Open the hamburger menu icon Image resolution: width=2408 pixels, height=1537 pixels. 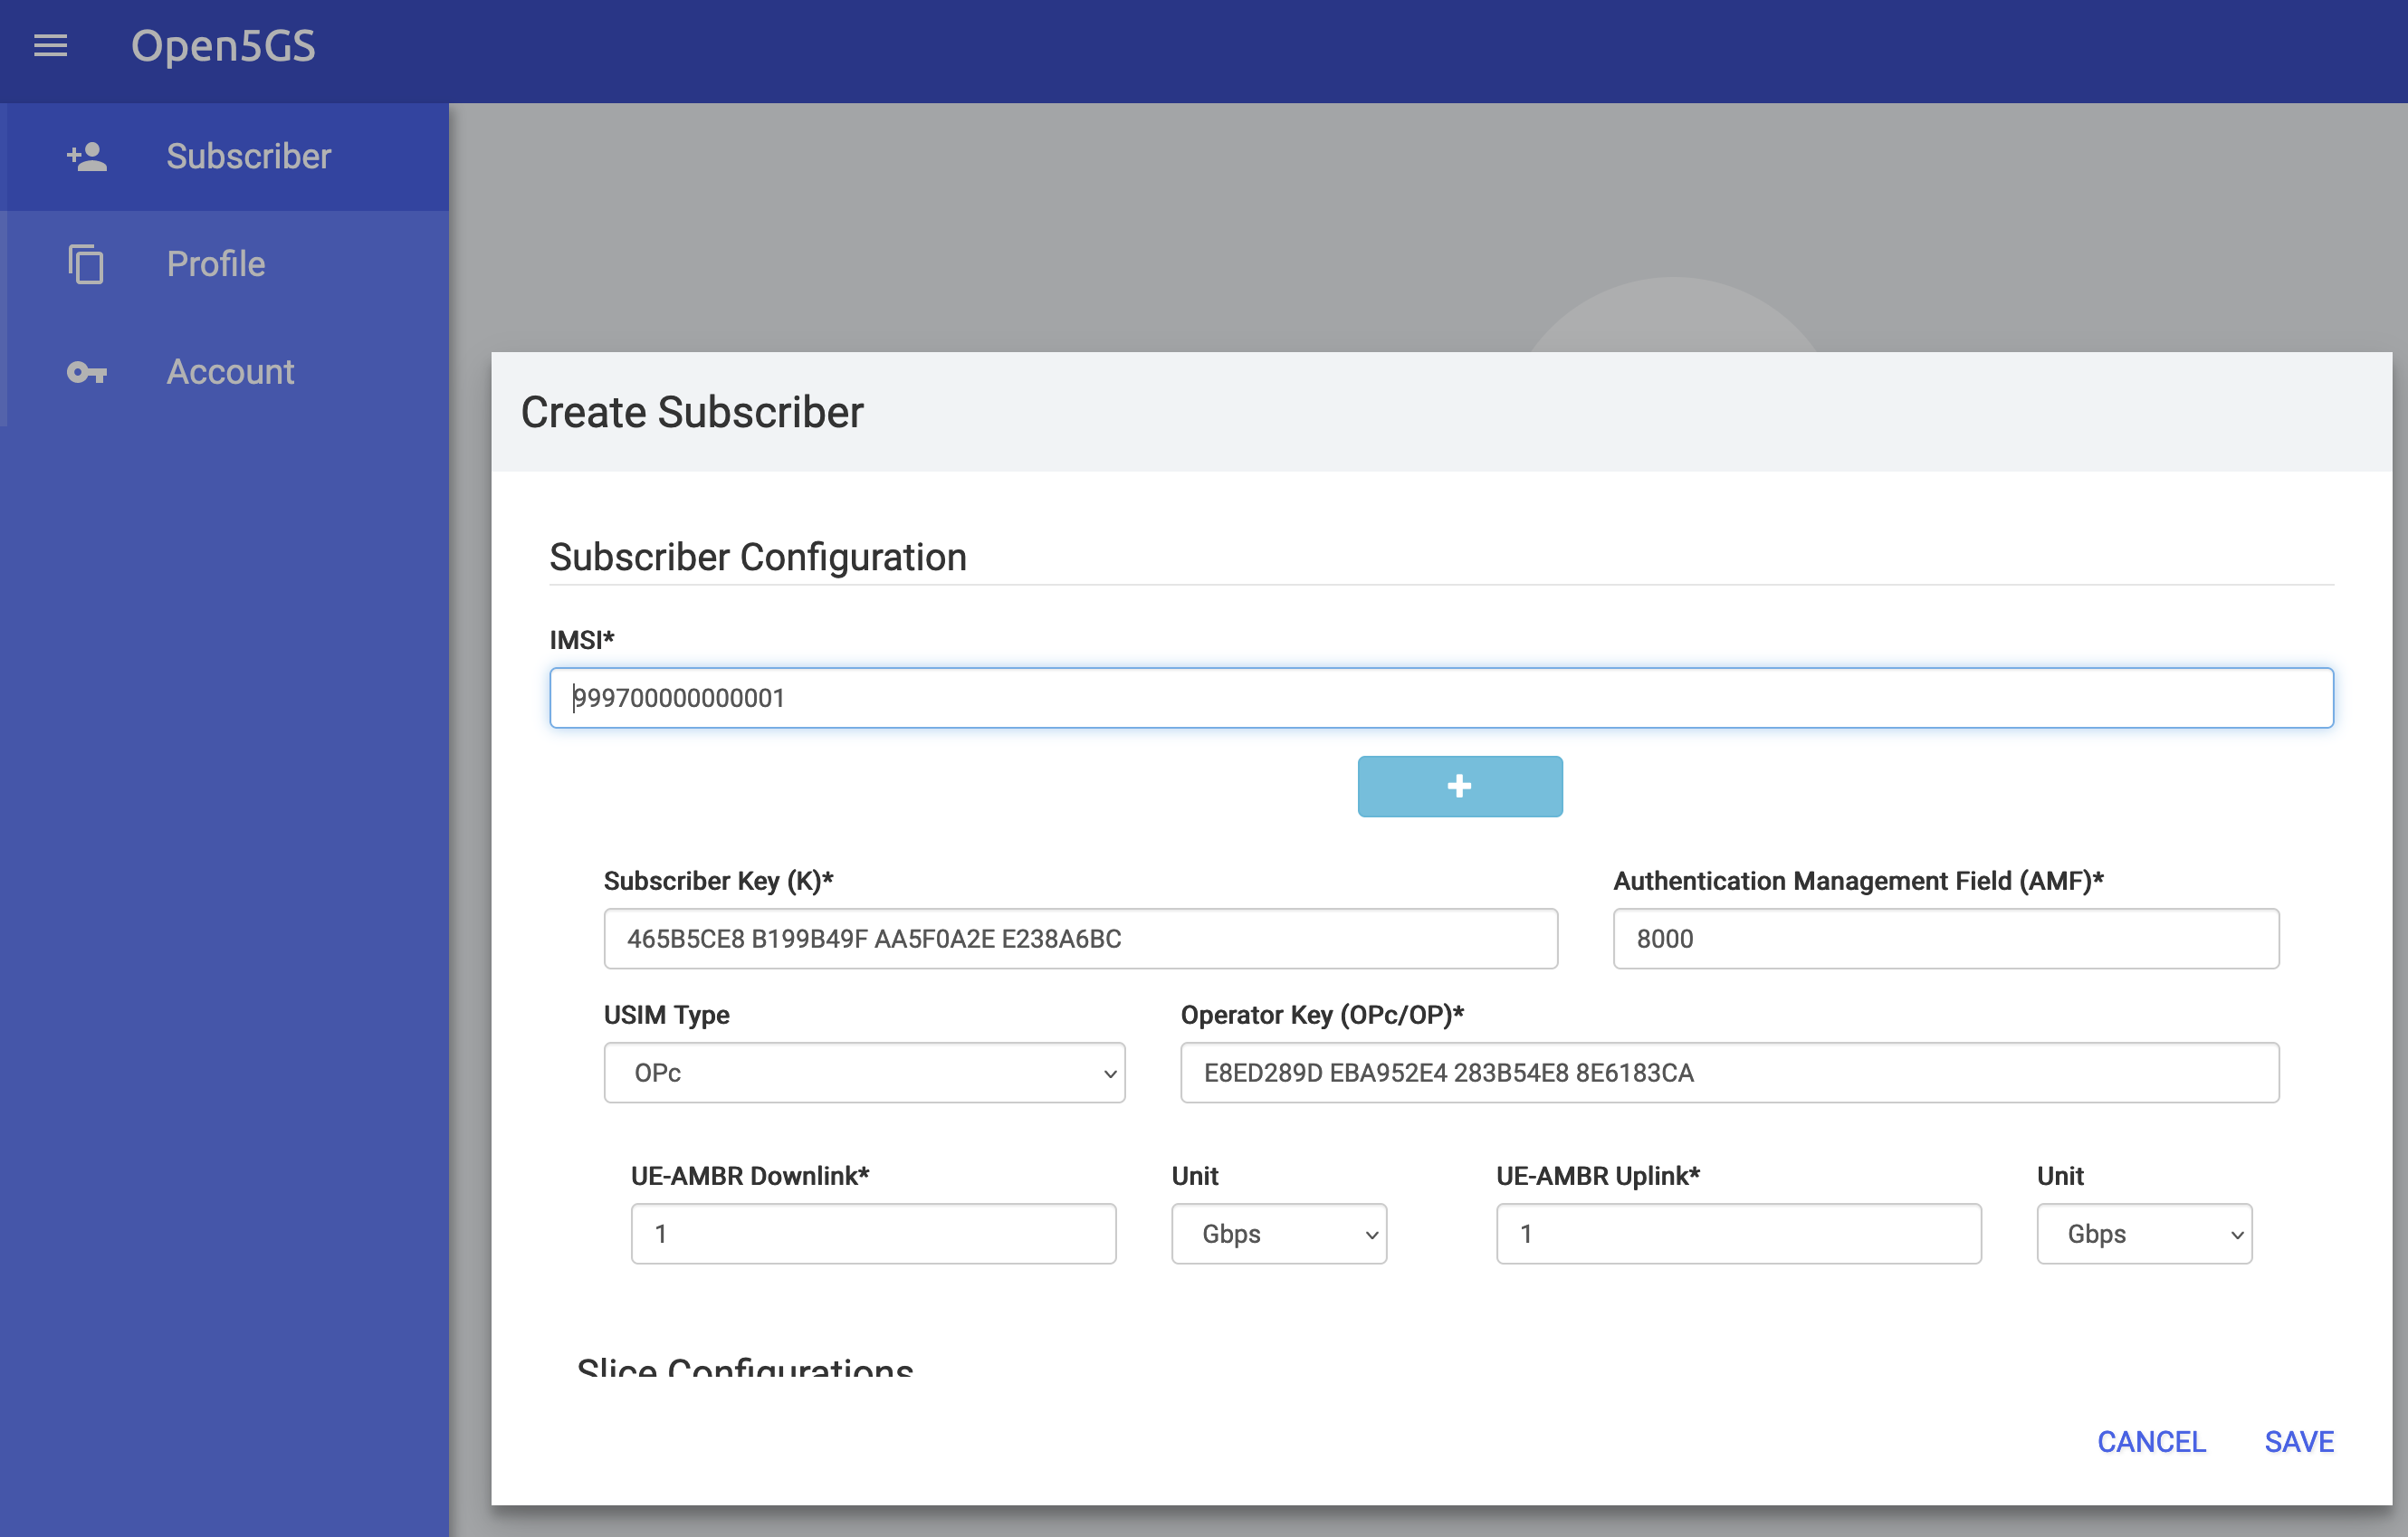pos(50,46)
